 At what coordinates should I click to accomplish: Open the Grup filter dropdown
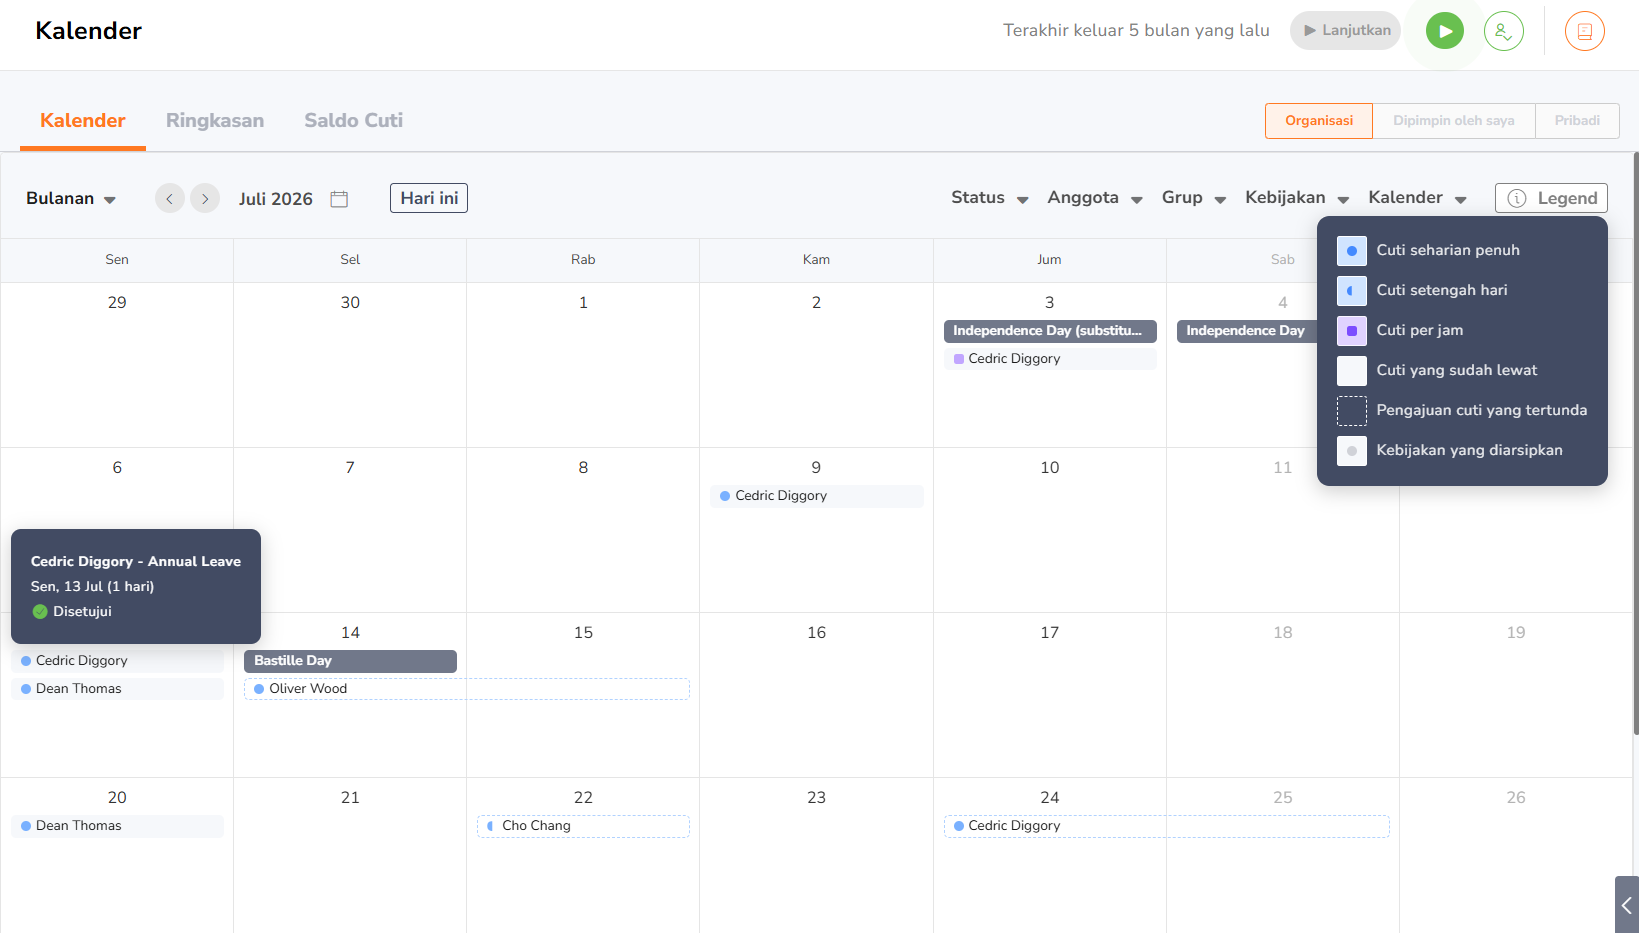tap(1194, 198)
